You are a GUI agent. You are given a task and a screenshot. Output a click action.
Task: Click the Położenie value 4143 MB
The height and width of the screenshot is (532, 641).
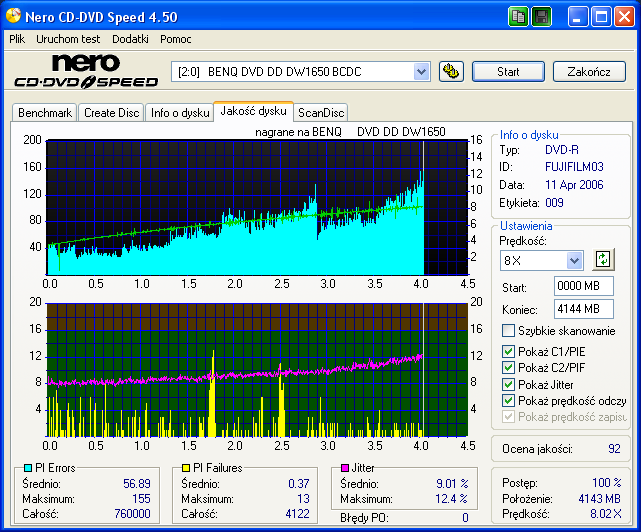(599, 499)
